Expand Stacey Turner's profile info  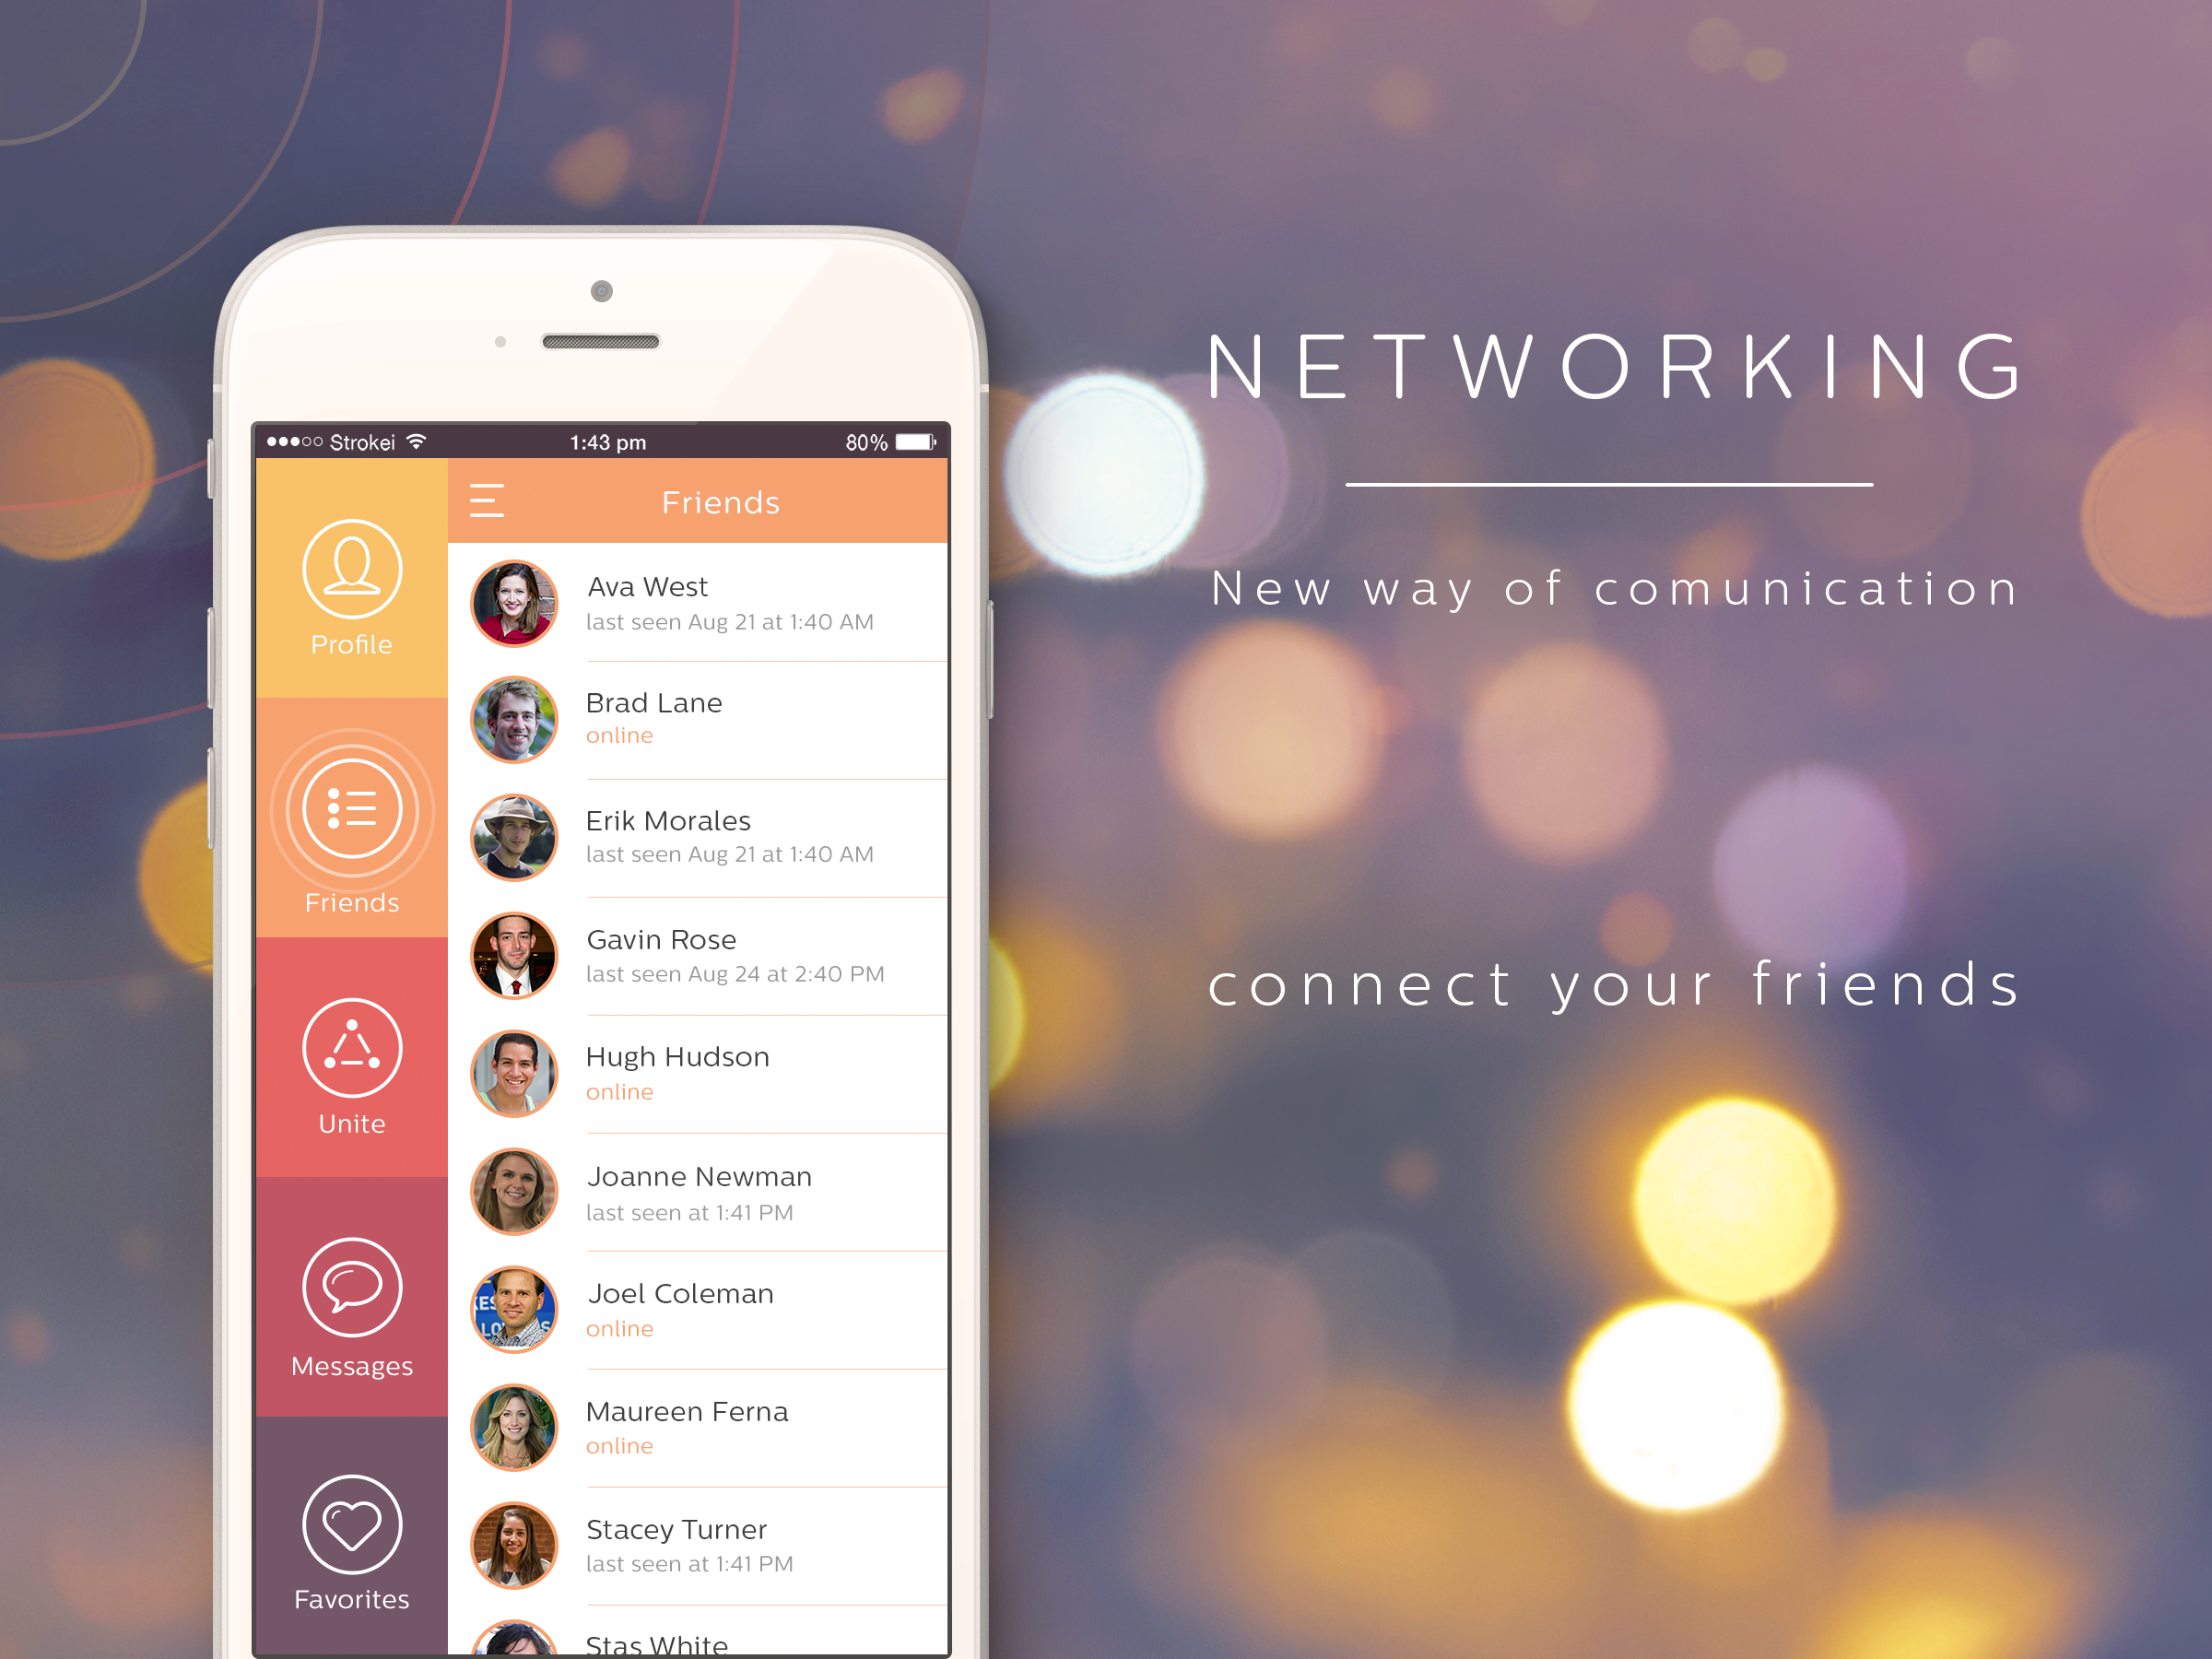[x=697, y=1528]
